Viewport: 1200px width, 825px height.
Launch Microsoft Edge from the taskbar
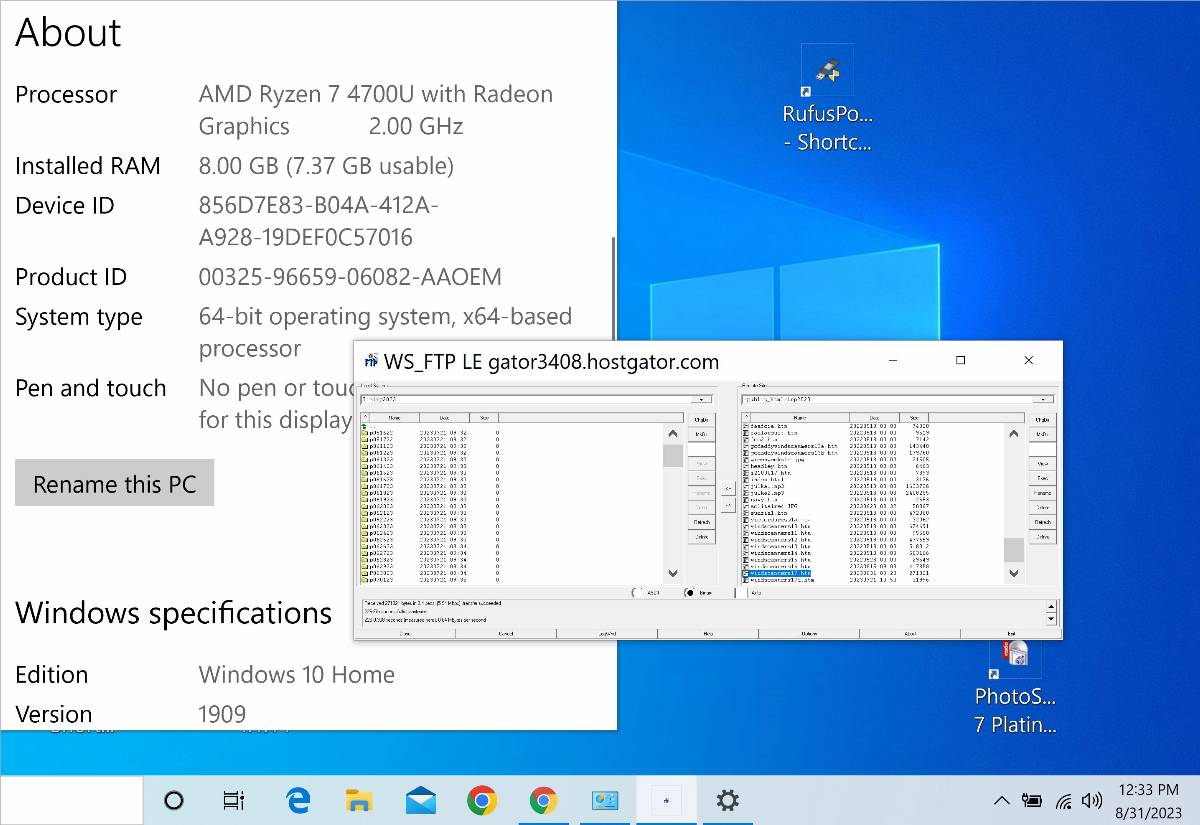click(297, 800)
